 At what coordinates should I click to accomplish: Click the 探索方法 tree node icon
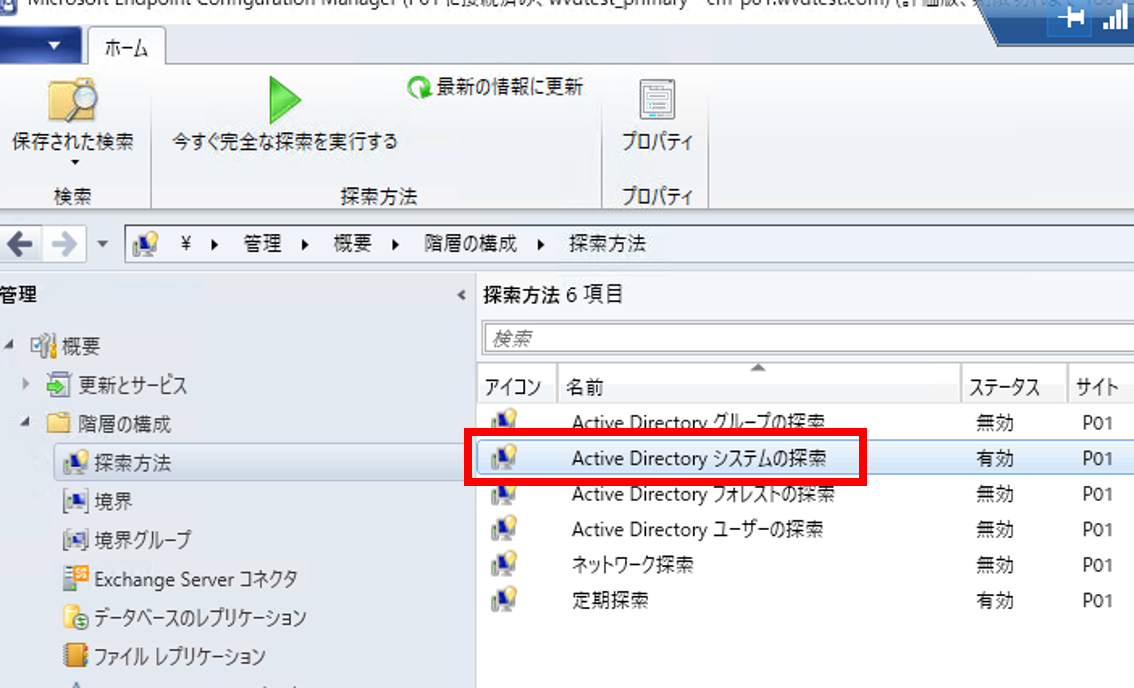click(75, 462)
